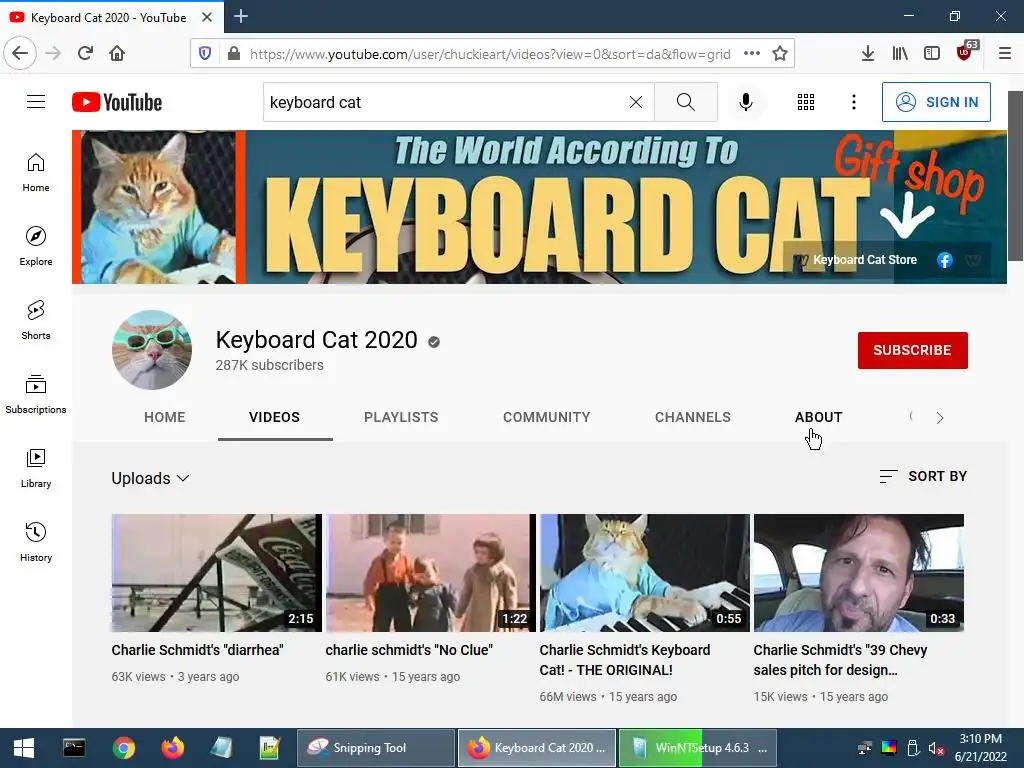Play the 1:22 No Clue thumbnail

click(430, 573)
